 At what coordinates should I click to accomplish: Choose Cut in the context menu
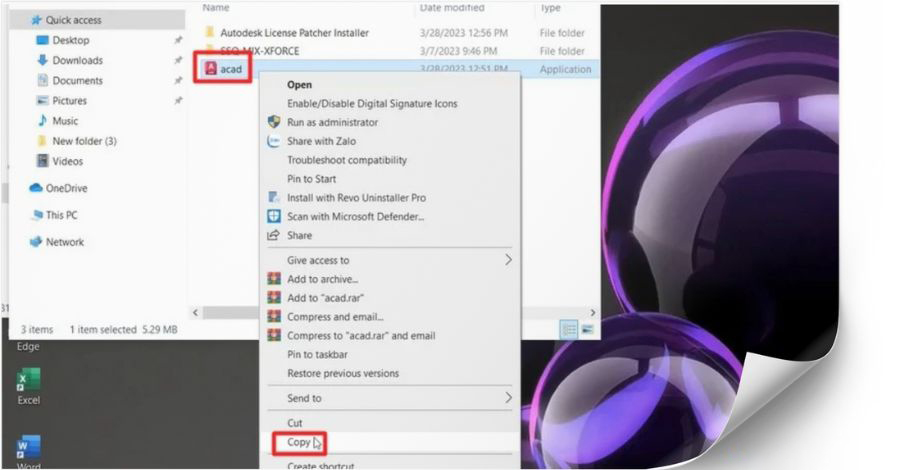click(x=295, y=423)
